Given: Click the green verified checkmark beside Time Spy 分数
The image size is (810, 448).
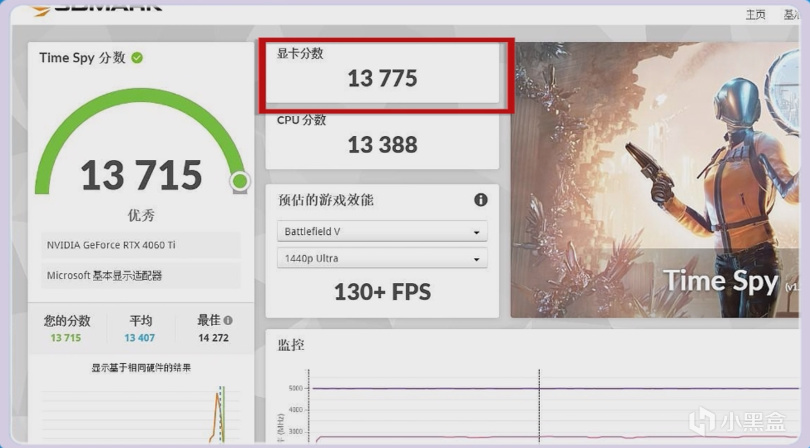Looking at the screenshot, I should [x=137, y=58].
